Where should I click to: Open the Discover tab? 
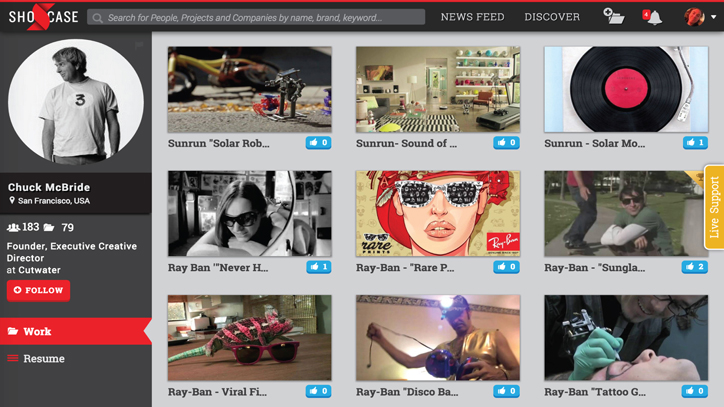click(x=552, y=17)
